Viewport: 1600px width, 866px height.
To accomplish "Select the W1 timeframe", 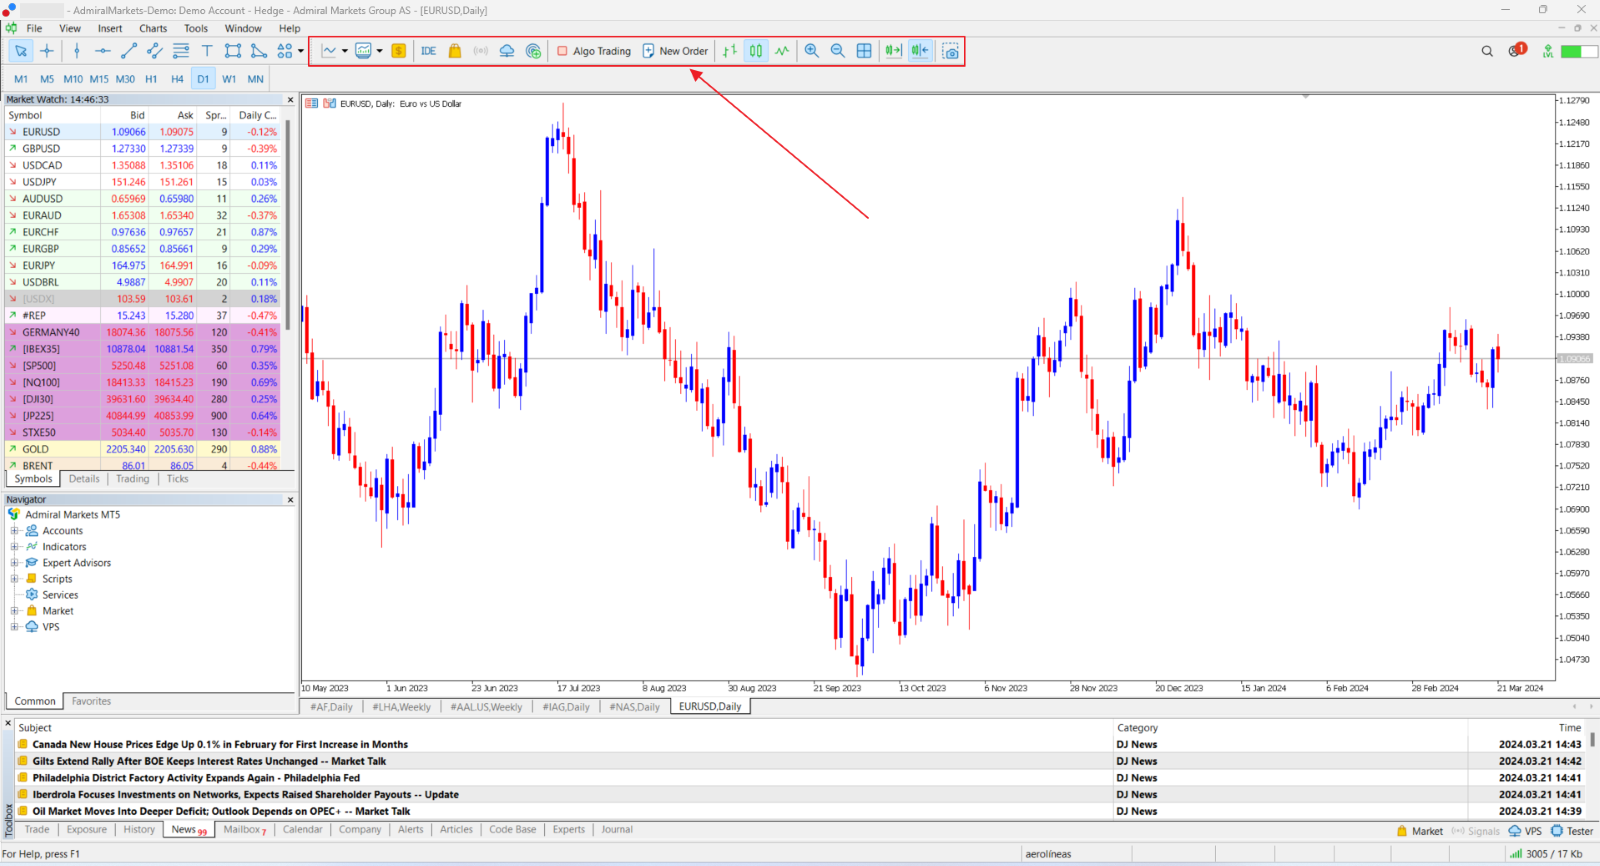I will click(229, 79).
